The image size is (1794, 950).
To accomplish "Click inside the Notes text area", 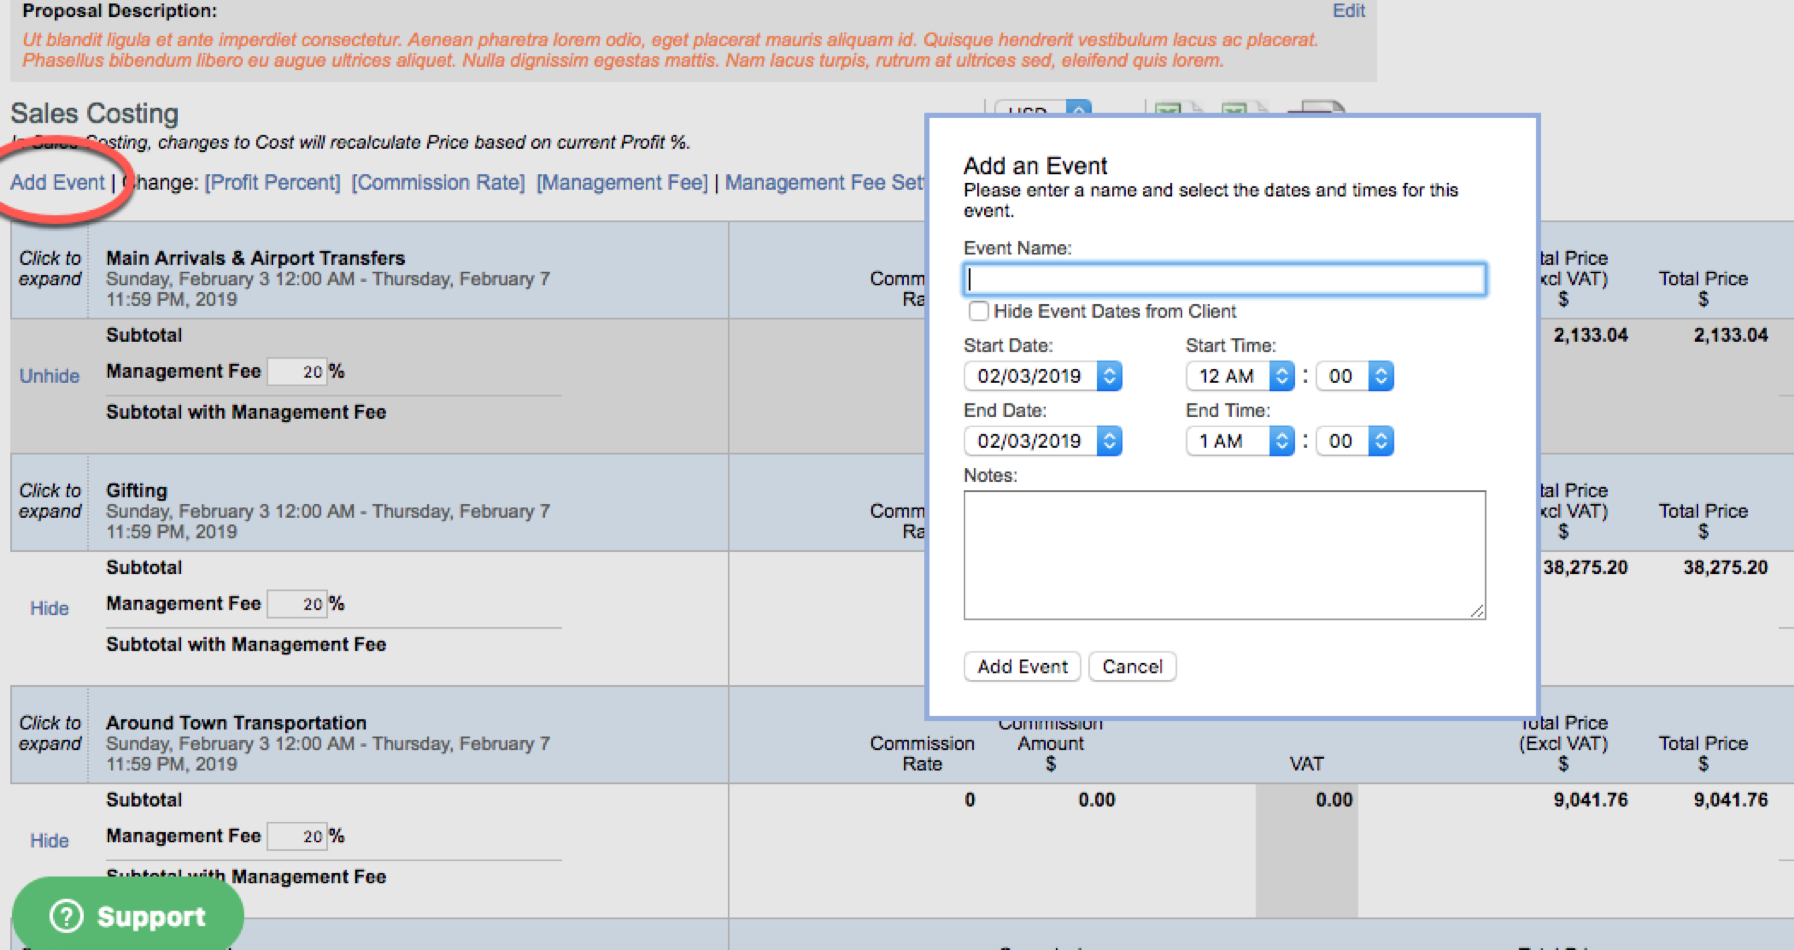I will click(1224, 554).
